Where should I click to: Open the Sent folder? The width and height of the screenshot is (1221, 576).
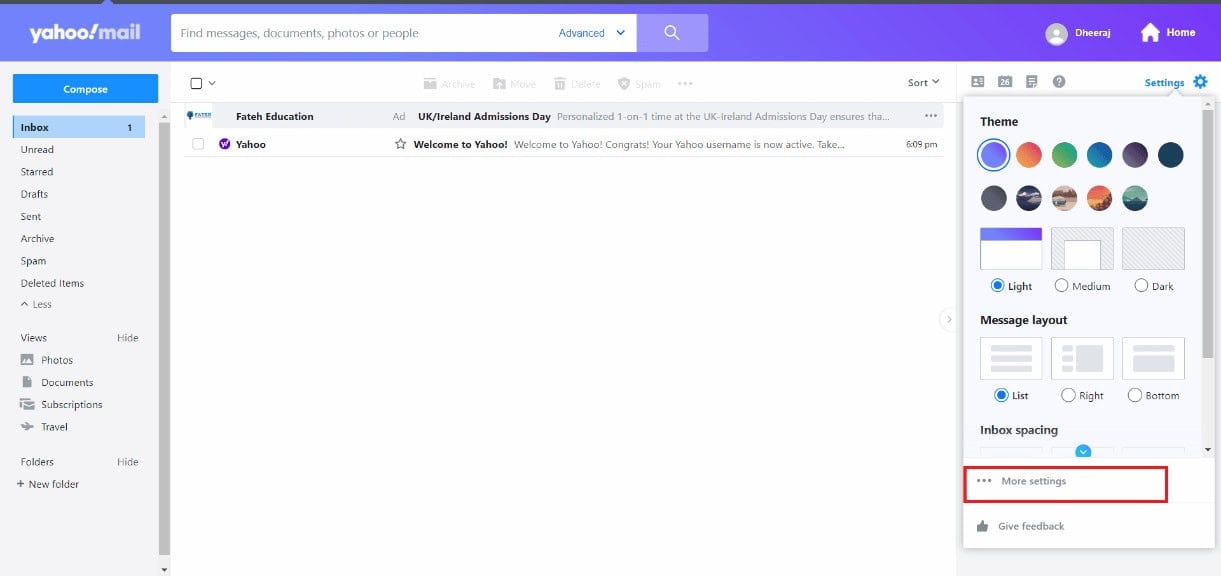coord(31,216)
